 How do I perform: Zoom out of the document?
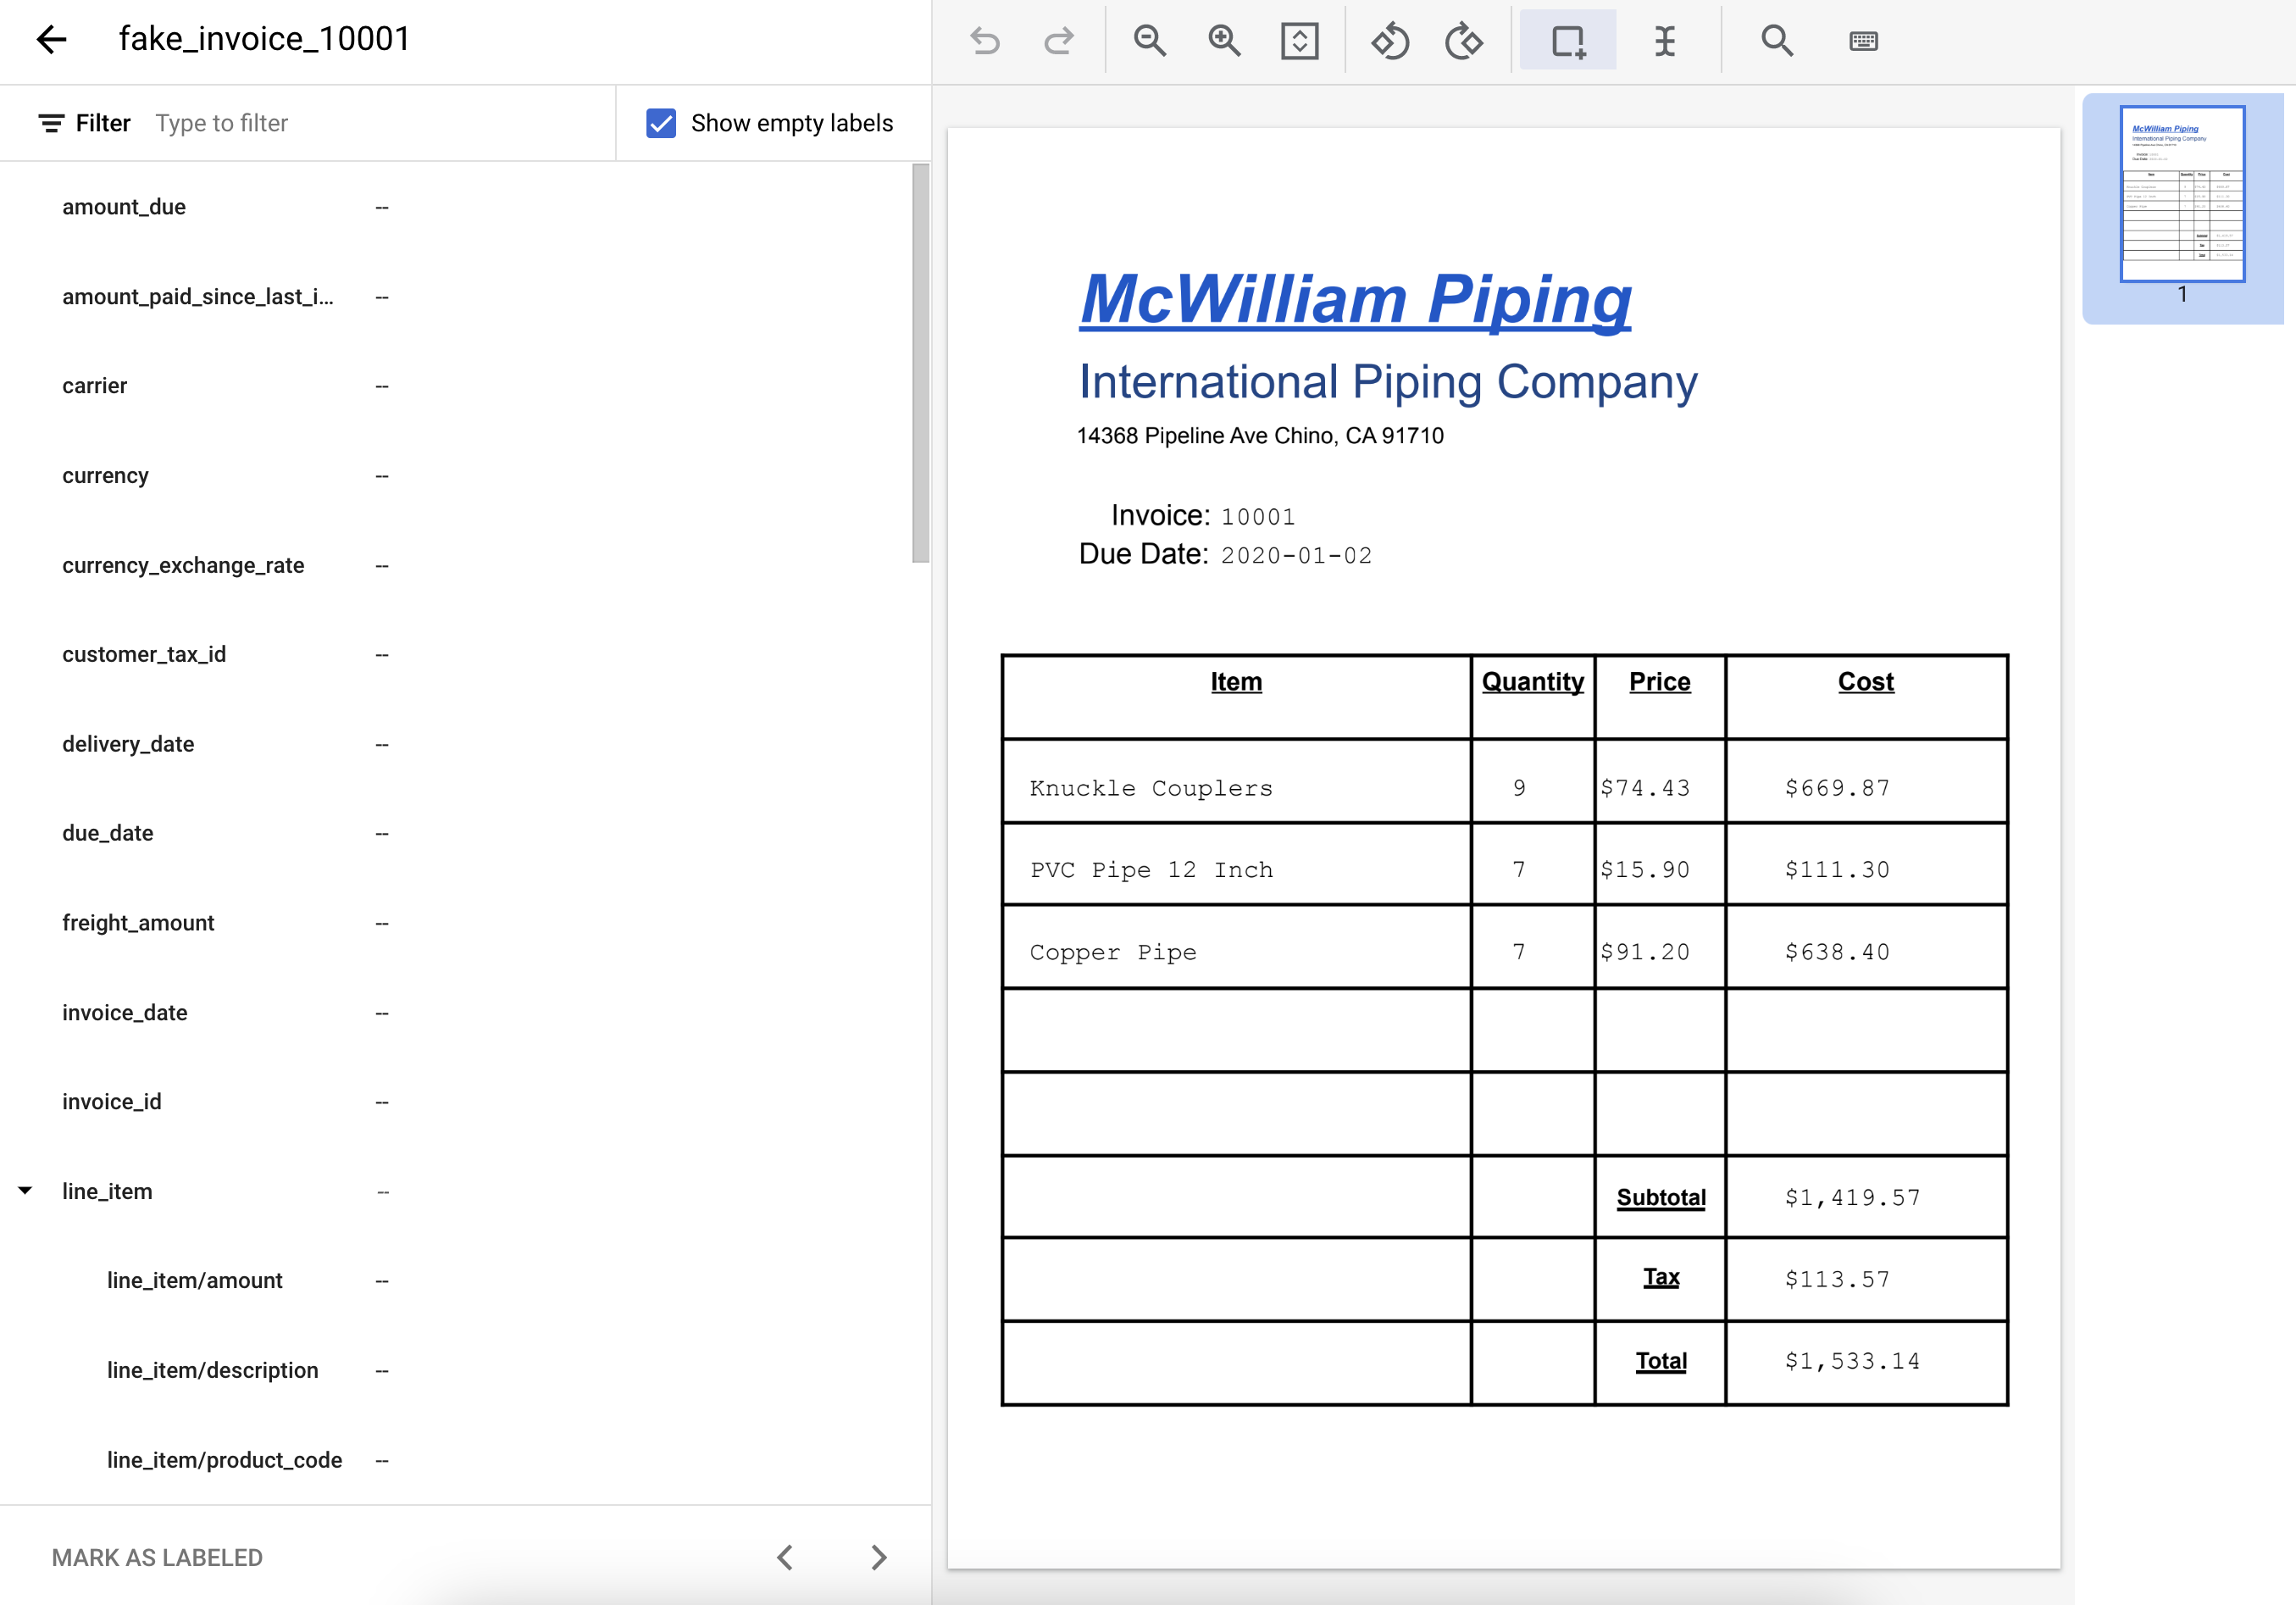1150,41
